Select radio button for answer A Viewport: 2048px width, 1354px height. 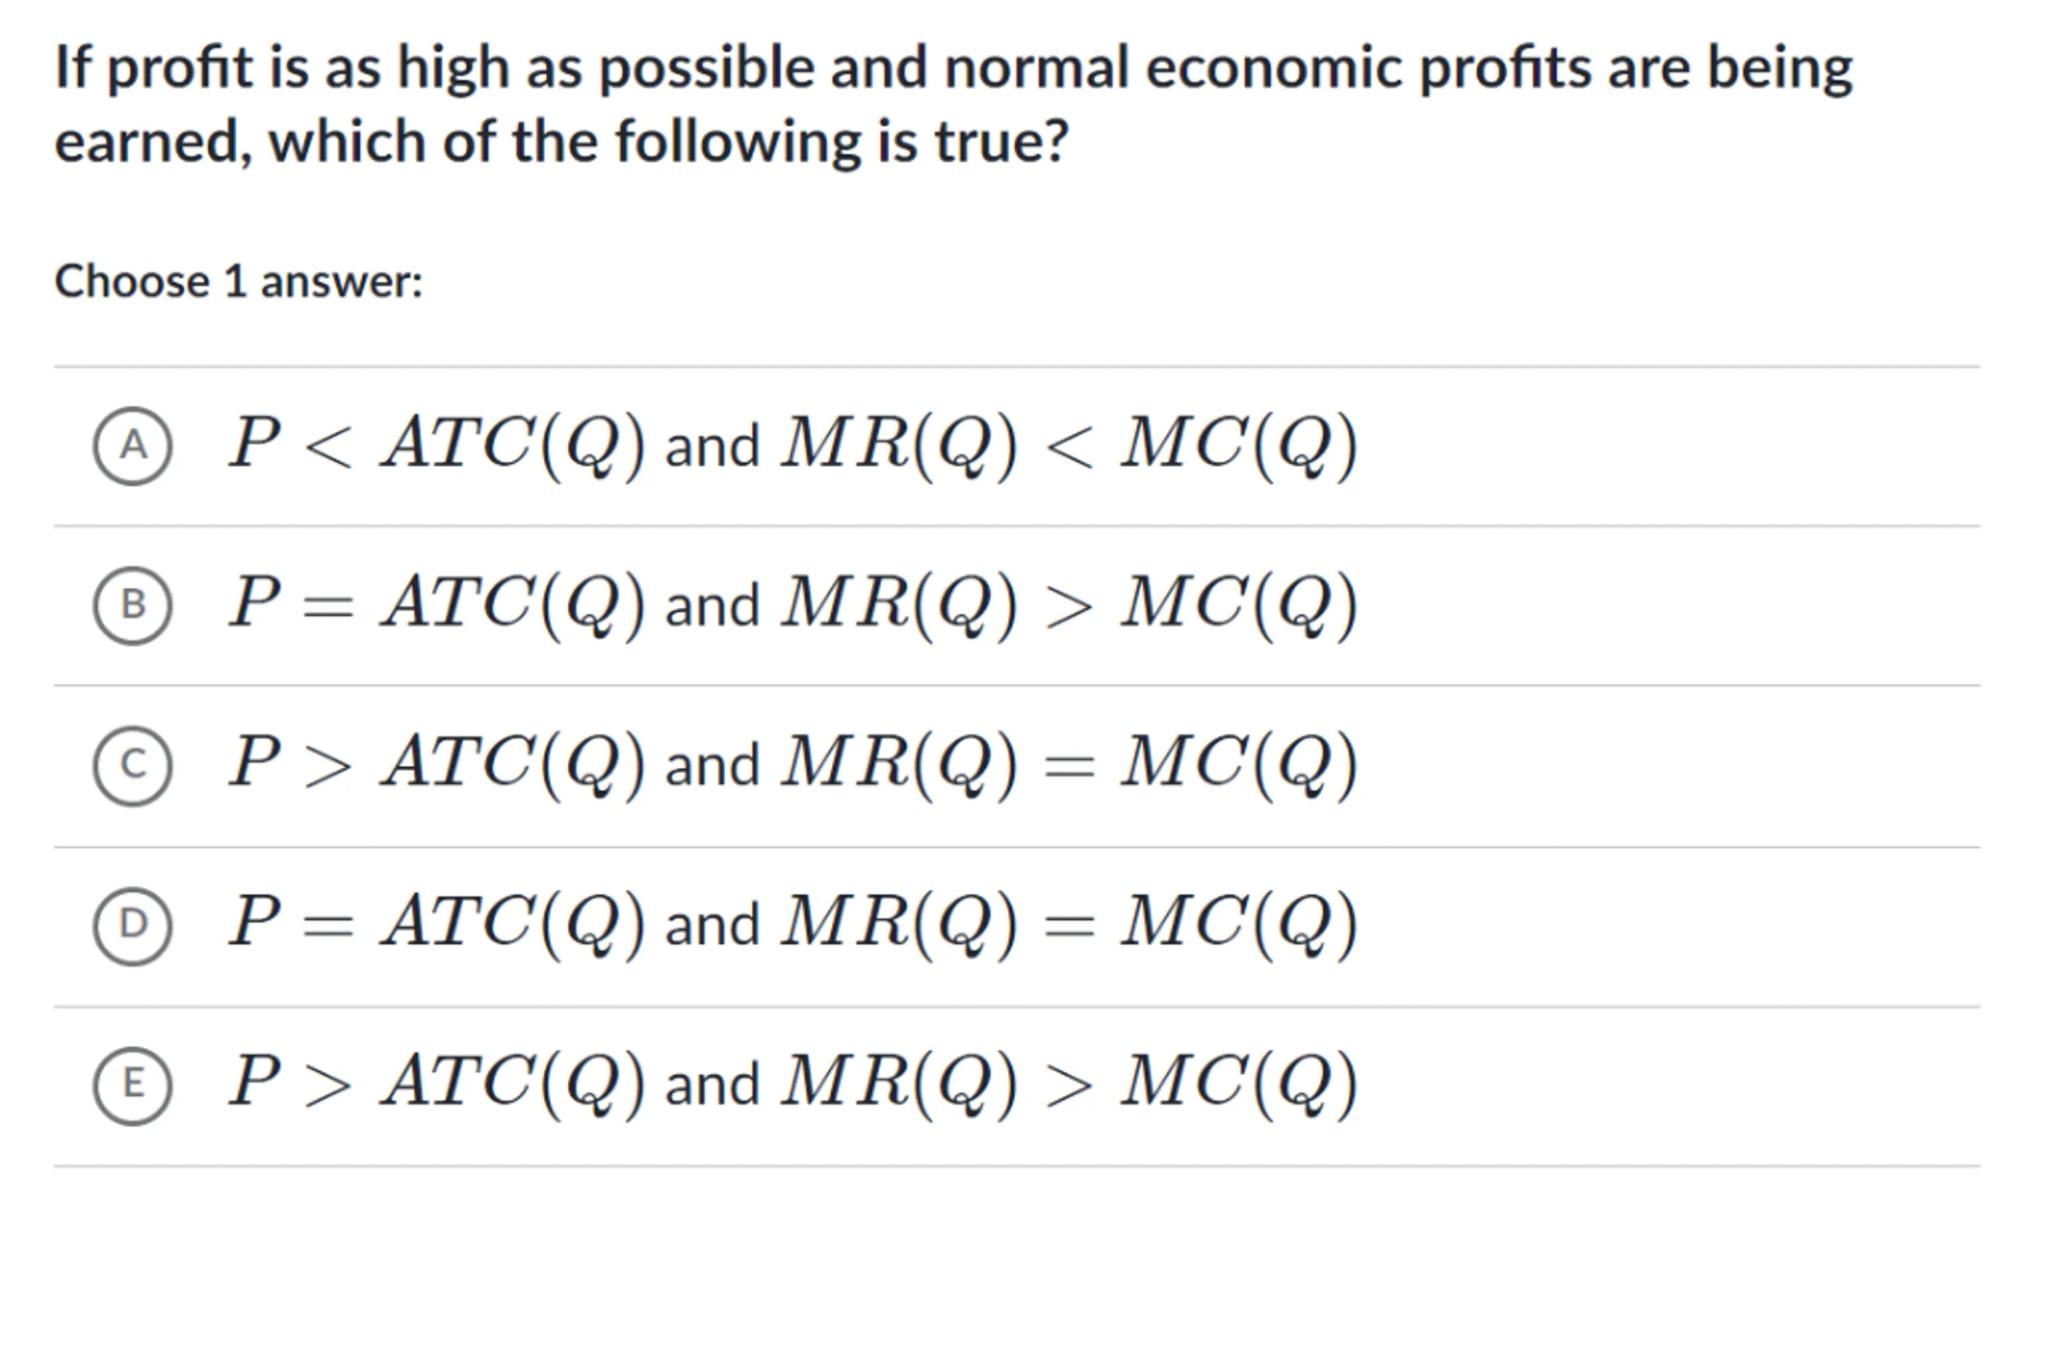click(x=132, y=446)
